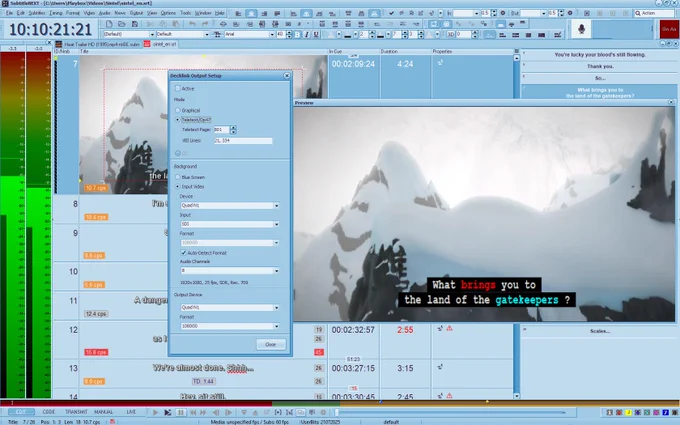The height and width of the screenshot is (425, 680).
Task: Click the Pause button in bottom transport bar
Action: [180, 412]
